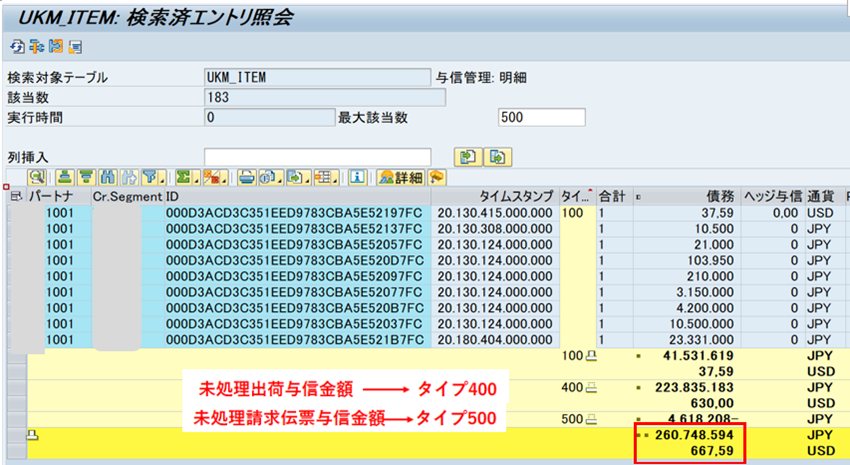850x465 pixels.
Task: Open filter dropdown arrow beside funnel
Action: click(x=162, y=179)
